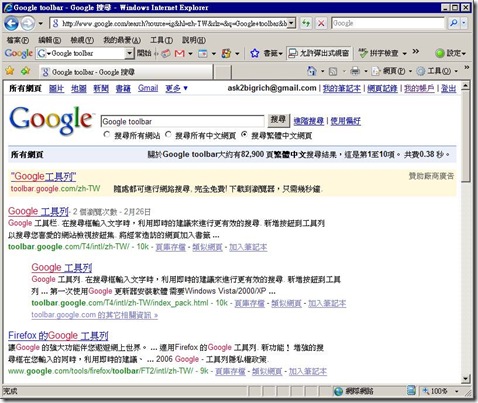Click toolbar.google.com 的其它相關資訊 link

coord(95,315)
